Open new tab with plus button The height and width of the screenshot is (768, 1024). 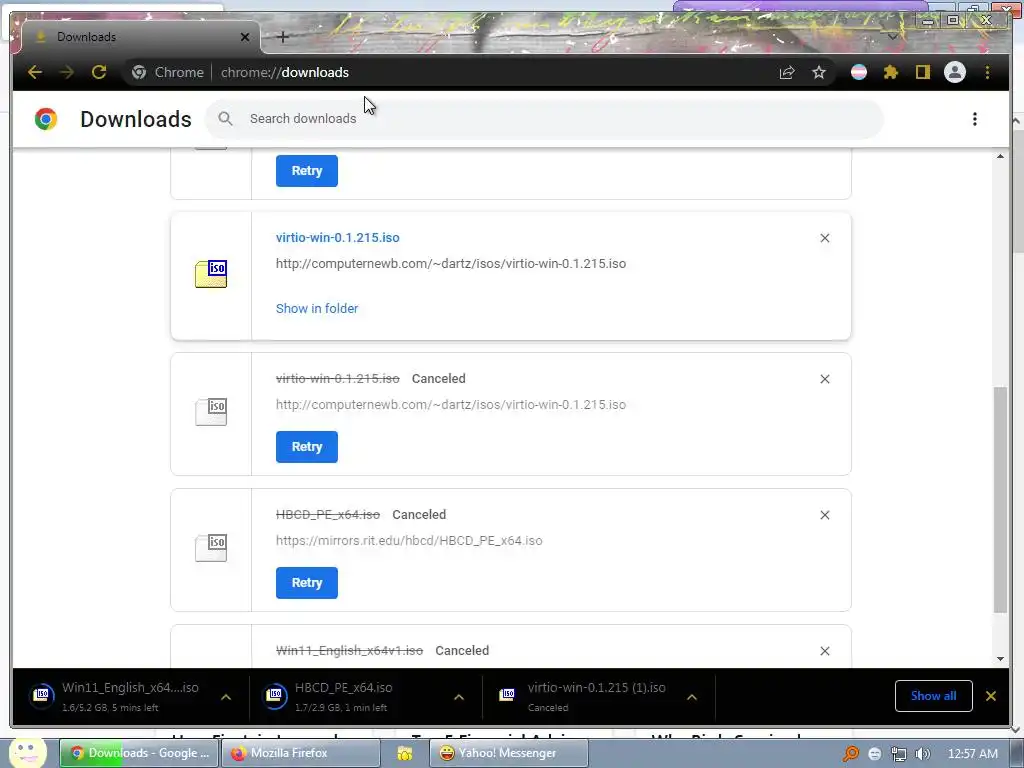tap(283, 37)
